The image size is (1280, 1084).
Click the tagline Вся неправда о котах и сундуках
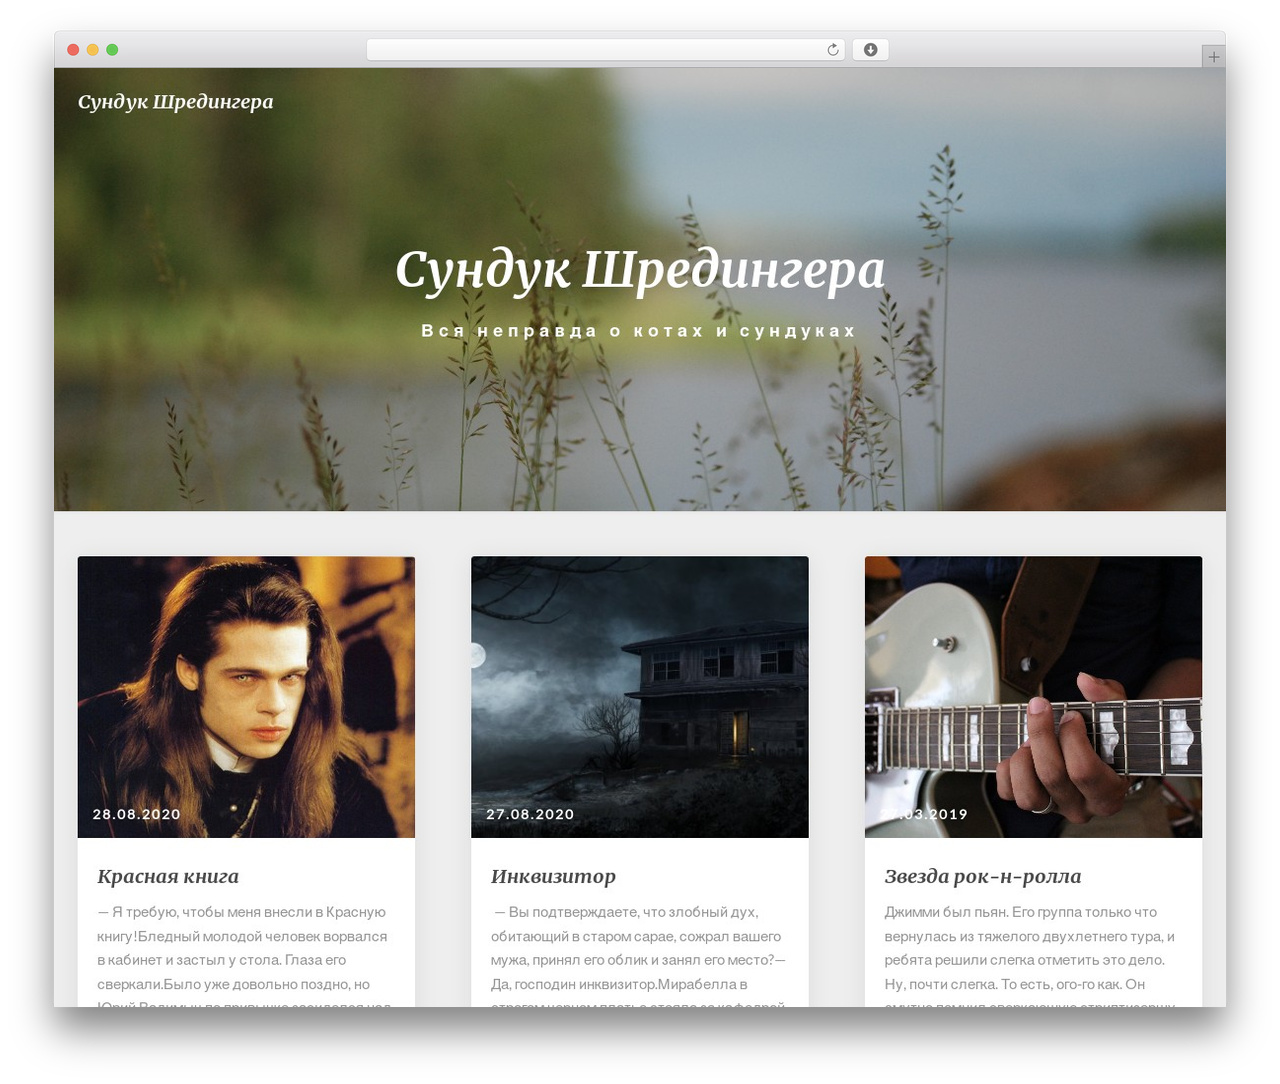(x=639, y=331)
